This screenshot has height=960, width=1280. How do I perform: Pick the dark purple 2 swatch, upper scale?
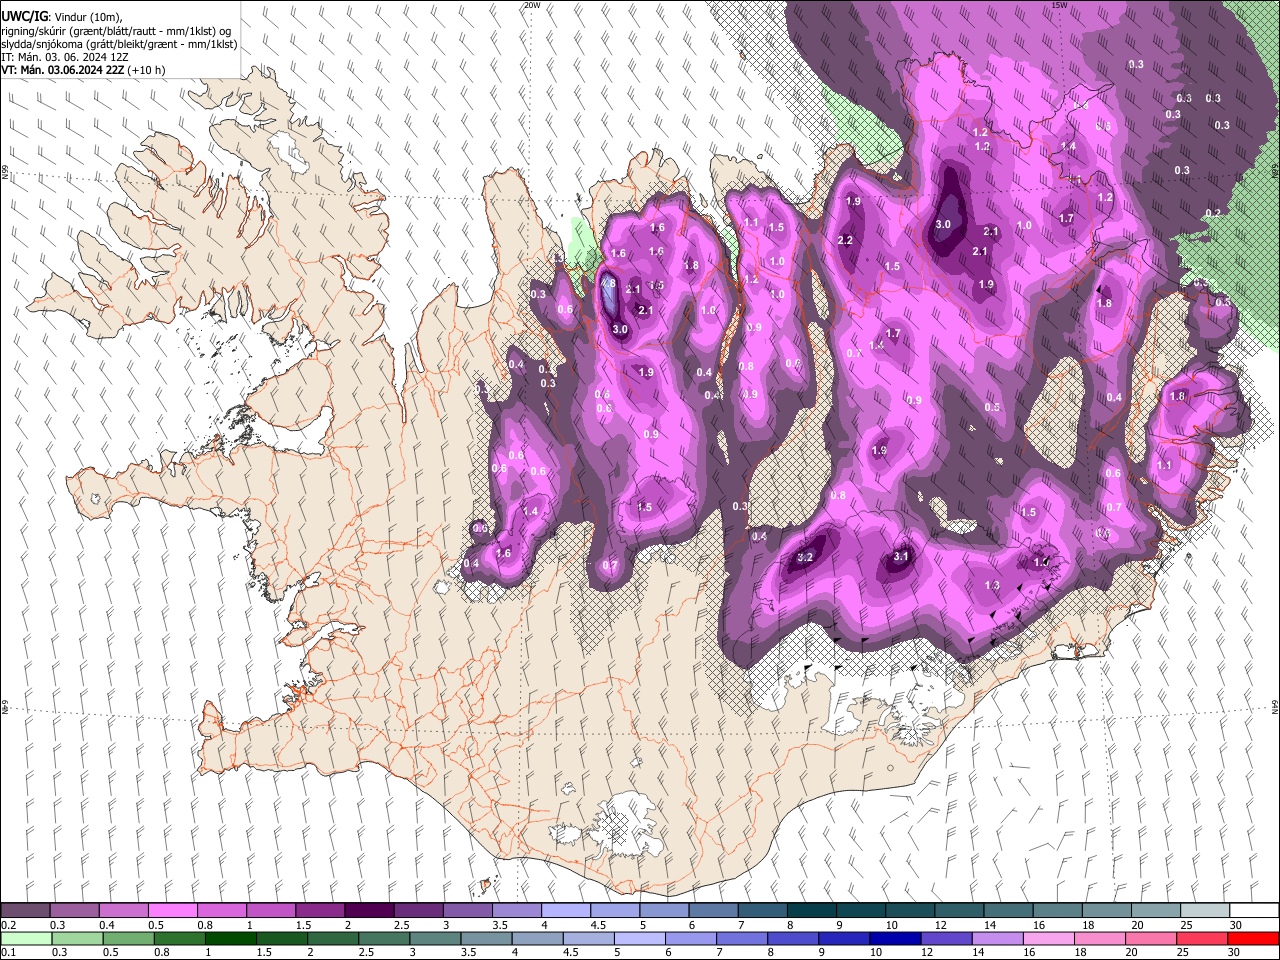(x=369, y=911)
